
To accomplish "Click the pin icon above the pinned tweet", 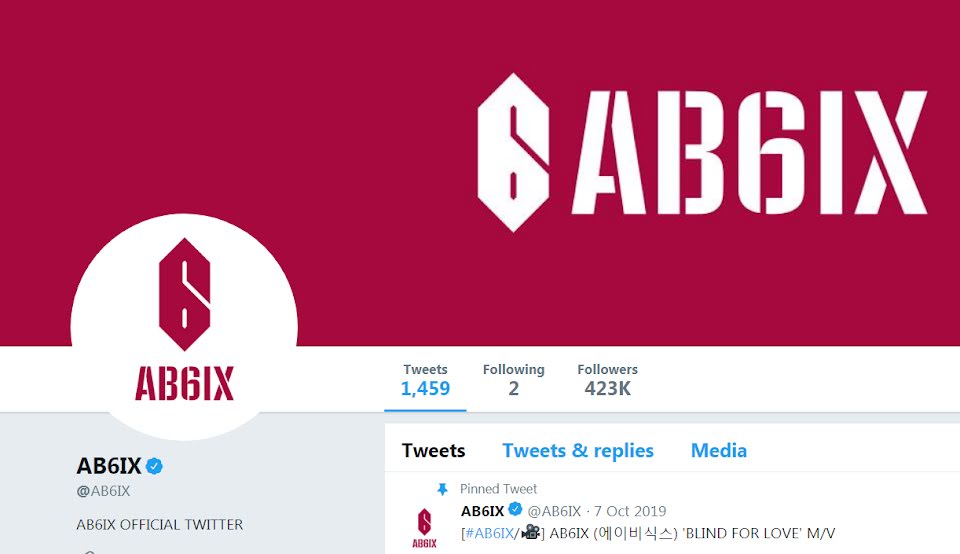I will pyautogui.click(x=442, y=489).
